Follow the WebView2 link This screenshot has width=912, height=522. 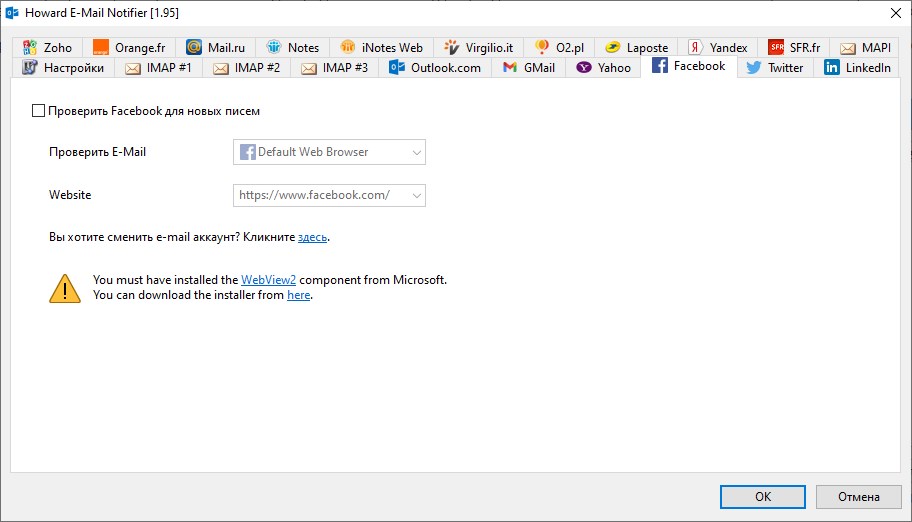tap(268, 280)
